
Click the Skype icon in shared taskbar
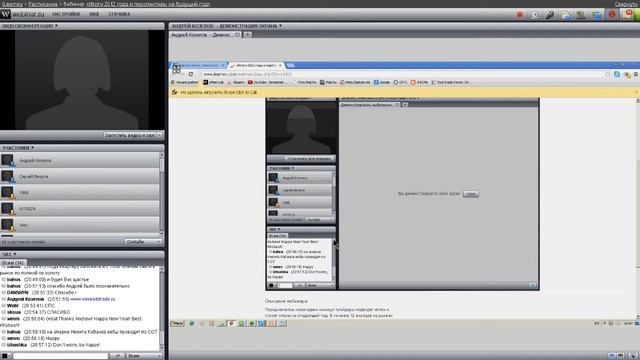(x=261, y=323)
